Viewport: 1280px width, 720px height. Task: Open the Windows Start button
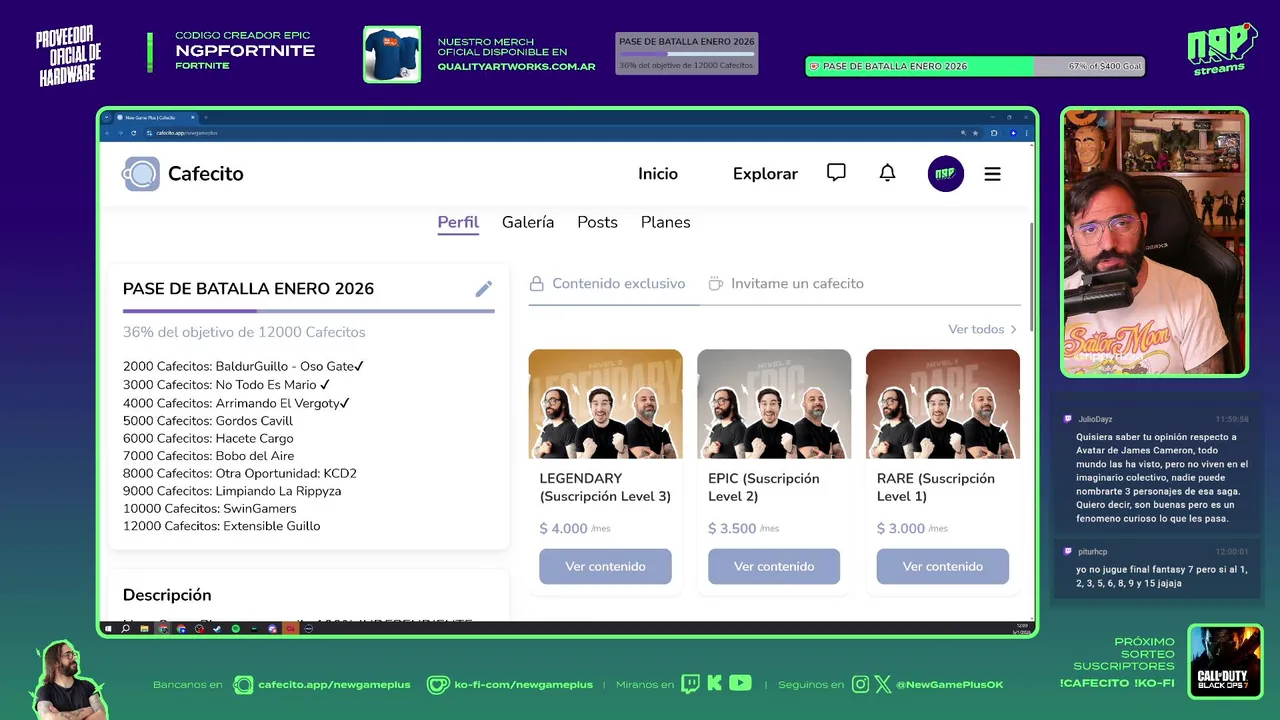pyautogui.click(x=108, y=629)
